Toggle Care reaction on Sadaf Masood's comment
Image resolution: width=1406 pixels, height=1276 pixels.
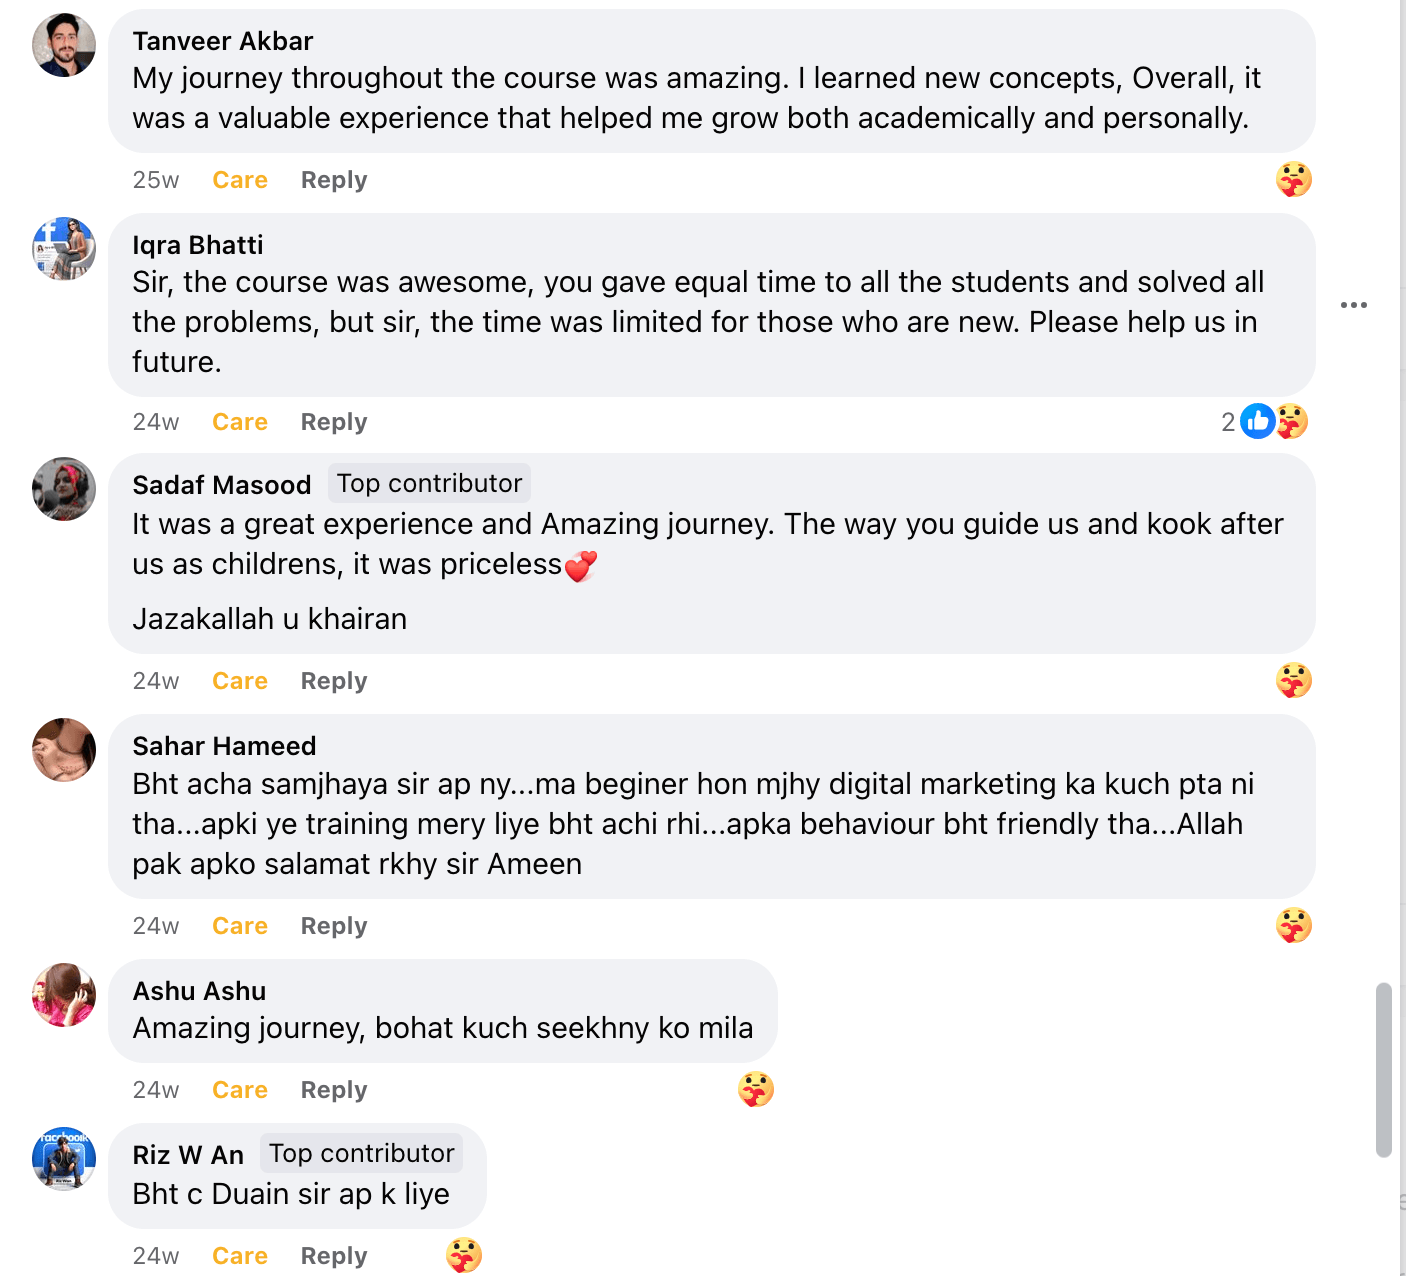point(240,681)
